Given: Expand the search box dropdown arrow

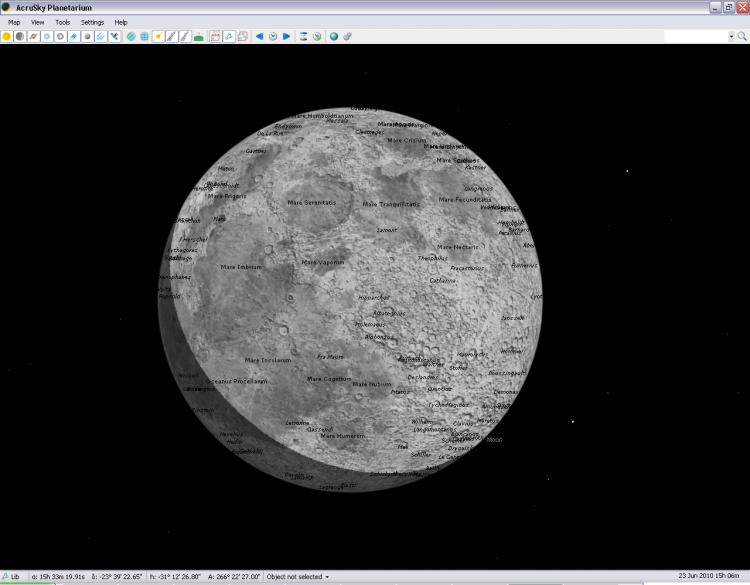Looking at the screenshot, I should [731, 36].
